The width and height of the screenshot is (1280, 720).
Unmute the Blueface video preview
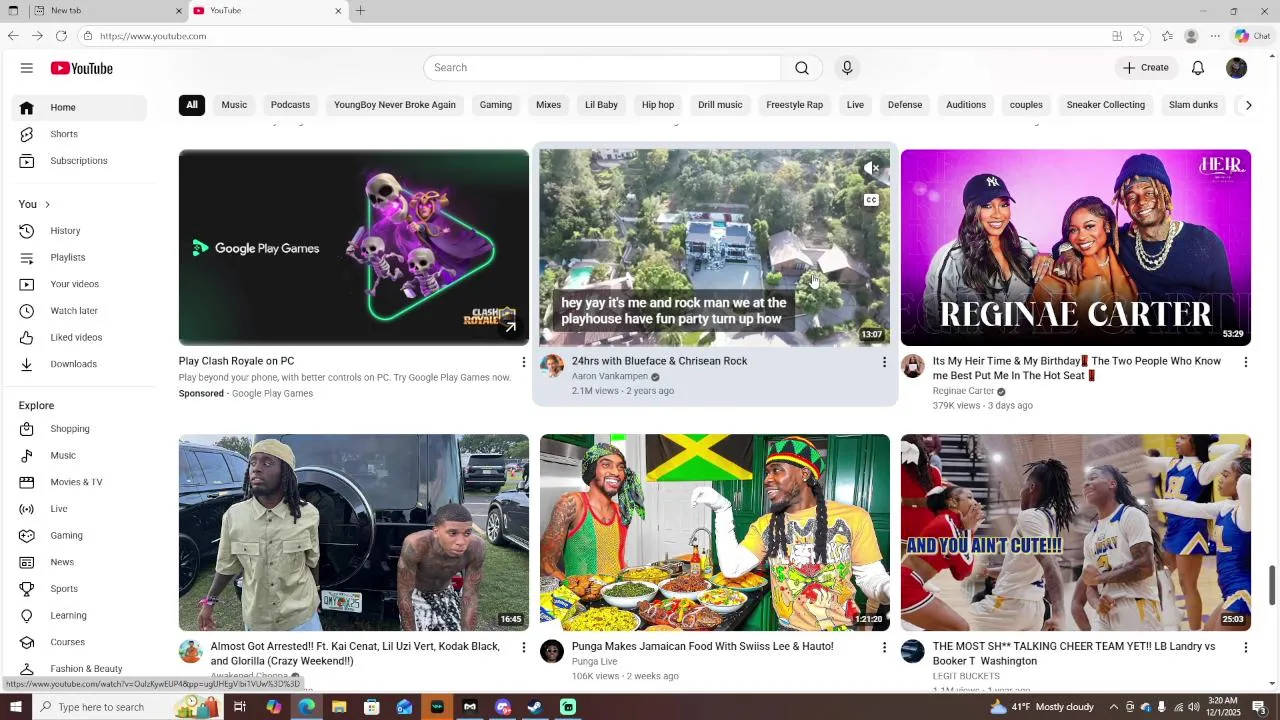pyautogui.click(x=872, y=168)
